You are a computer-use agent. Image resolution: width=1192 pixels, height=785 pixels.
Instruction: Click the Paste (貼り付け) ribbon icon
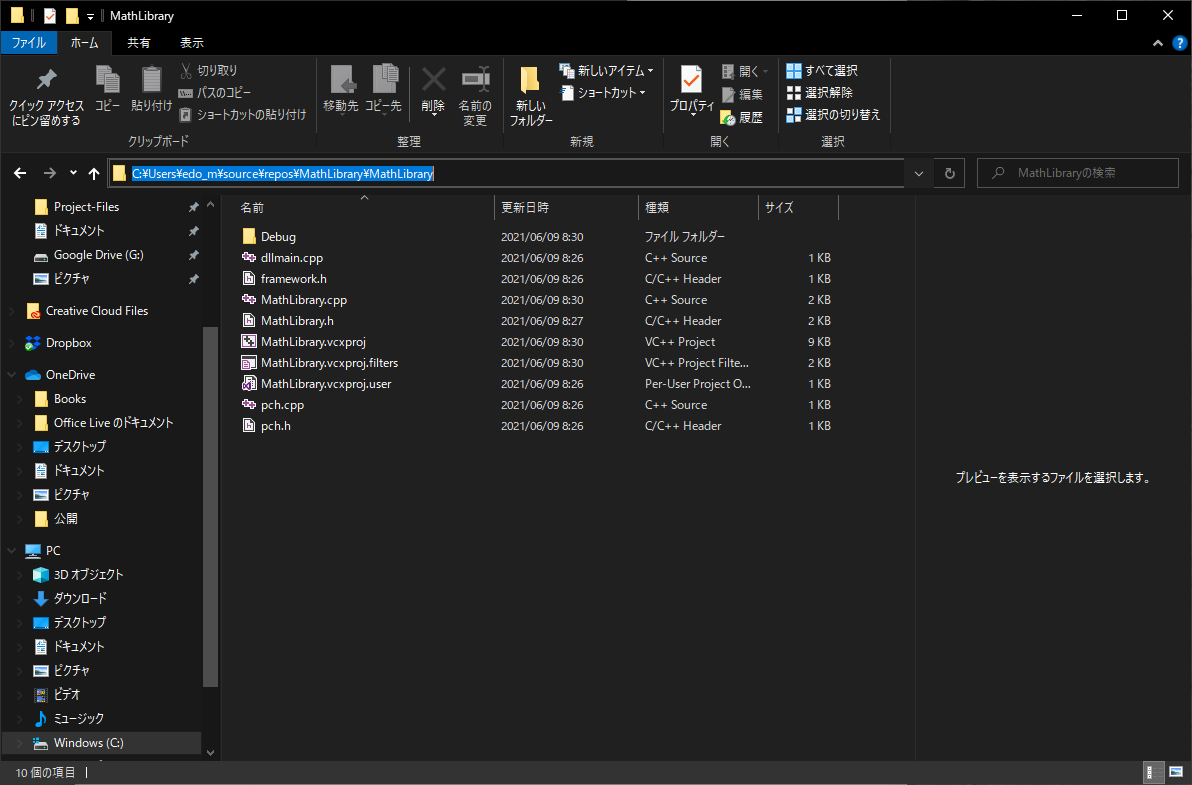(x=151, y=79)
